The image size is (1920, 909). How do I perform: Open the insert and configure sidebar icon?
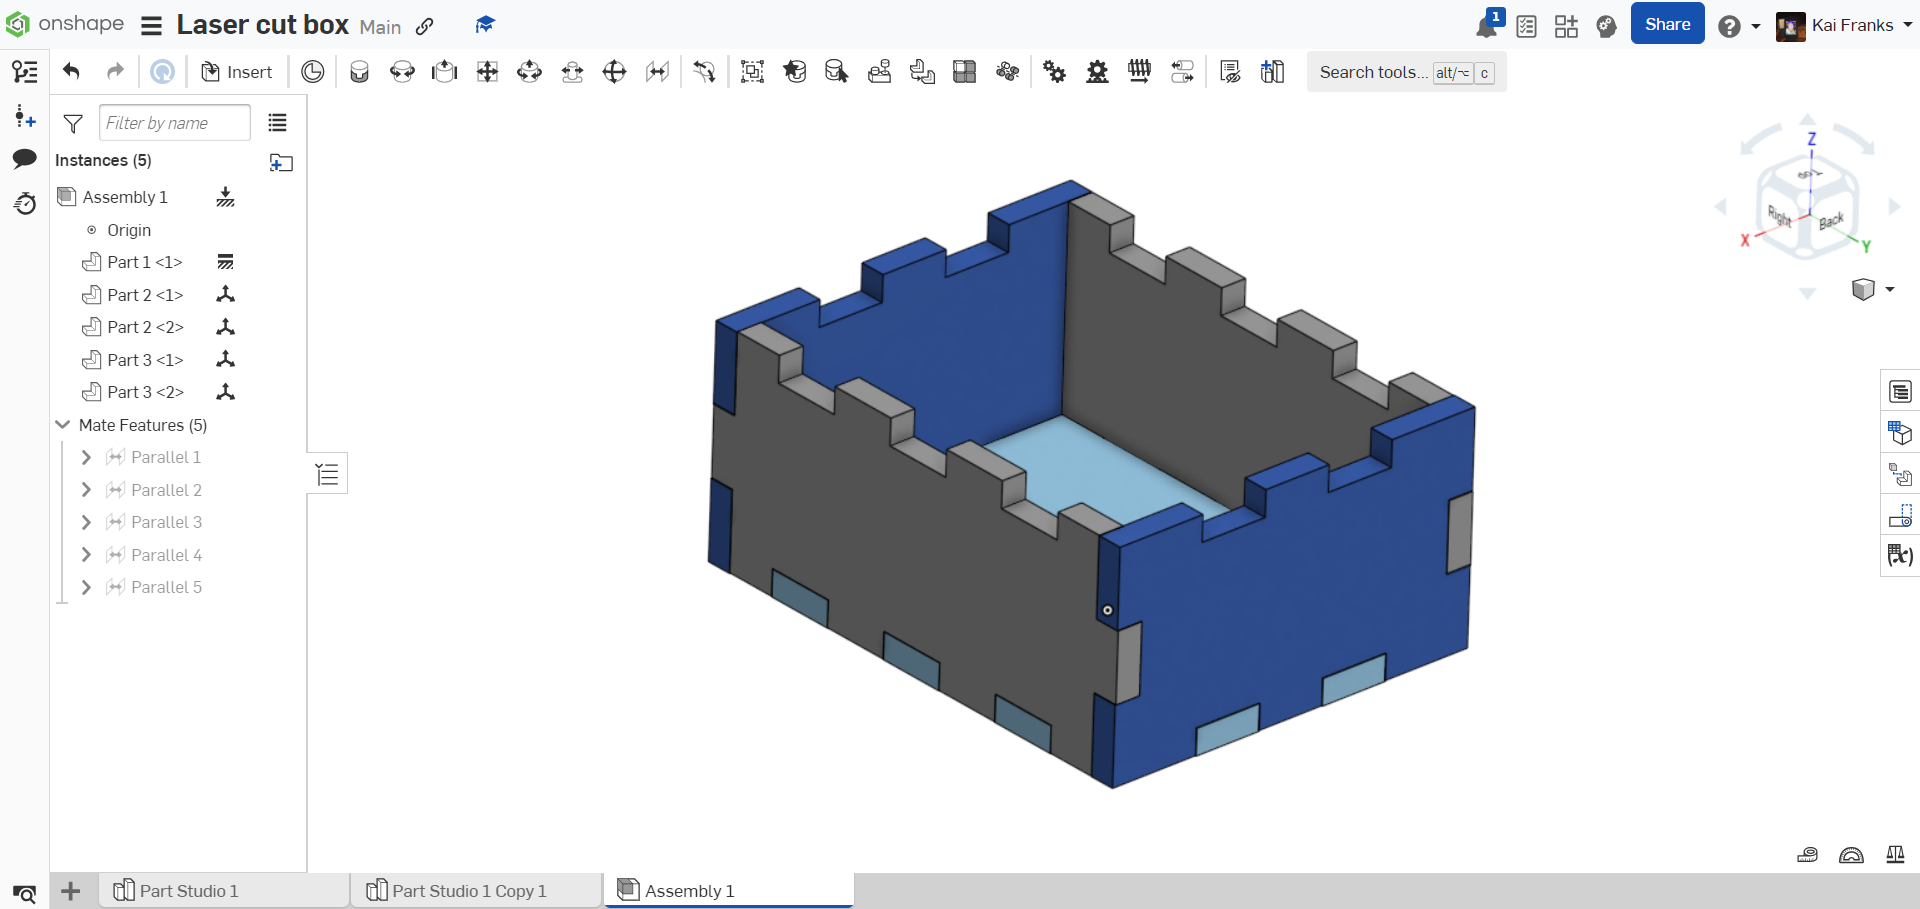[25, 116]
